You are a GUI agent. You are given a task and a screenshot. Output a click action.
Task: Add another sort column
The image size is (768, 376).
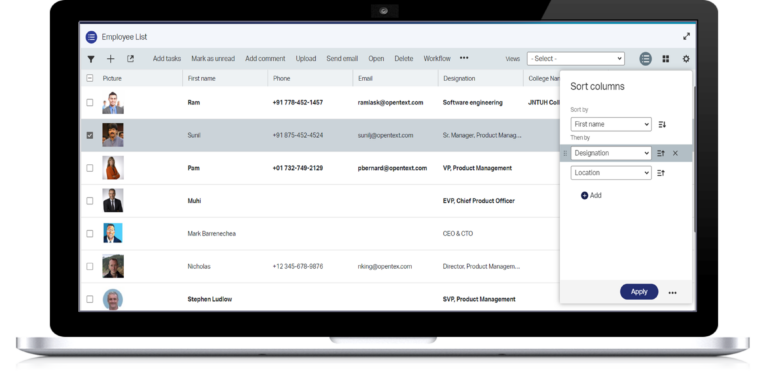(x=591, y=195)
